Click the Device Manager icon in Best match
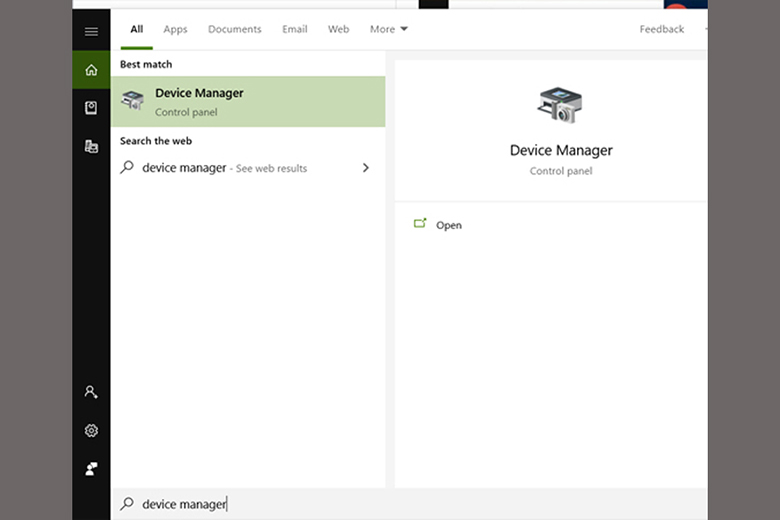 point(132,101)
